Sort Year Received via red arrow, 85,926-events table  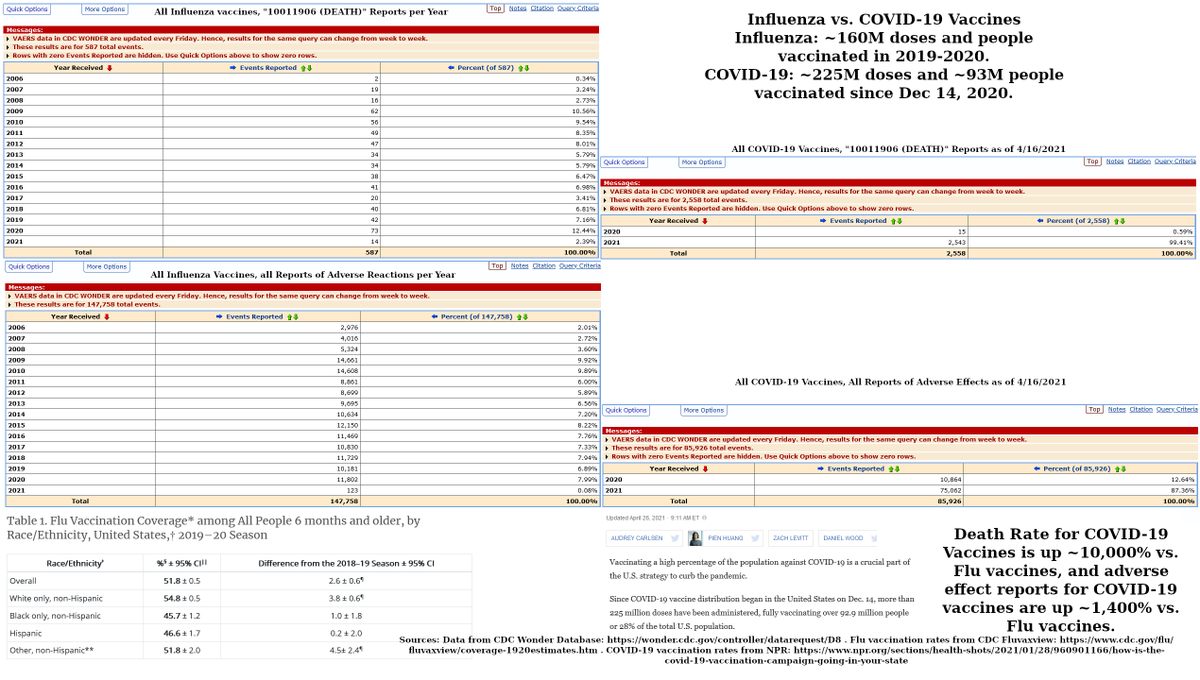pyautogui.click(x=706, y=469)
